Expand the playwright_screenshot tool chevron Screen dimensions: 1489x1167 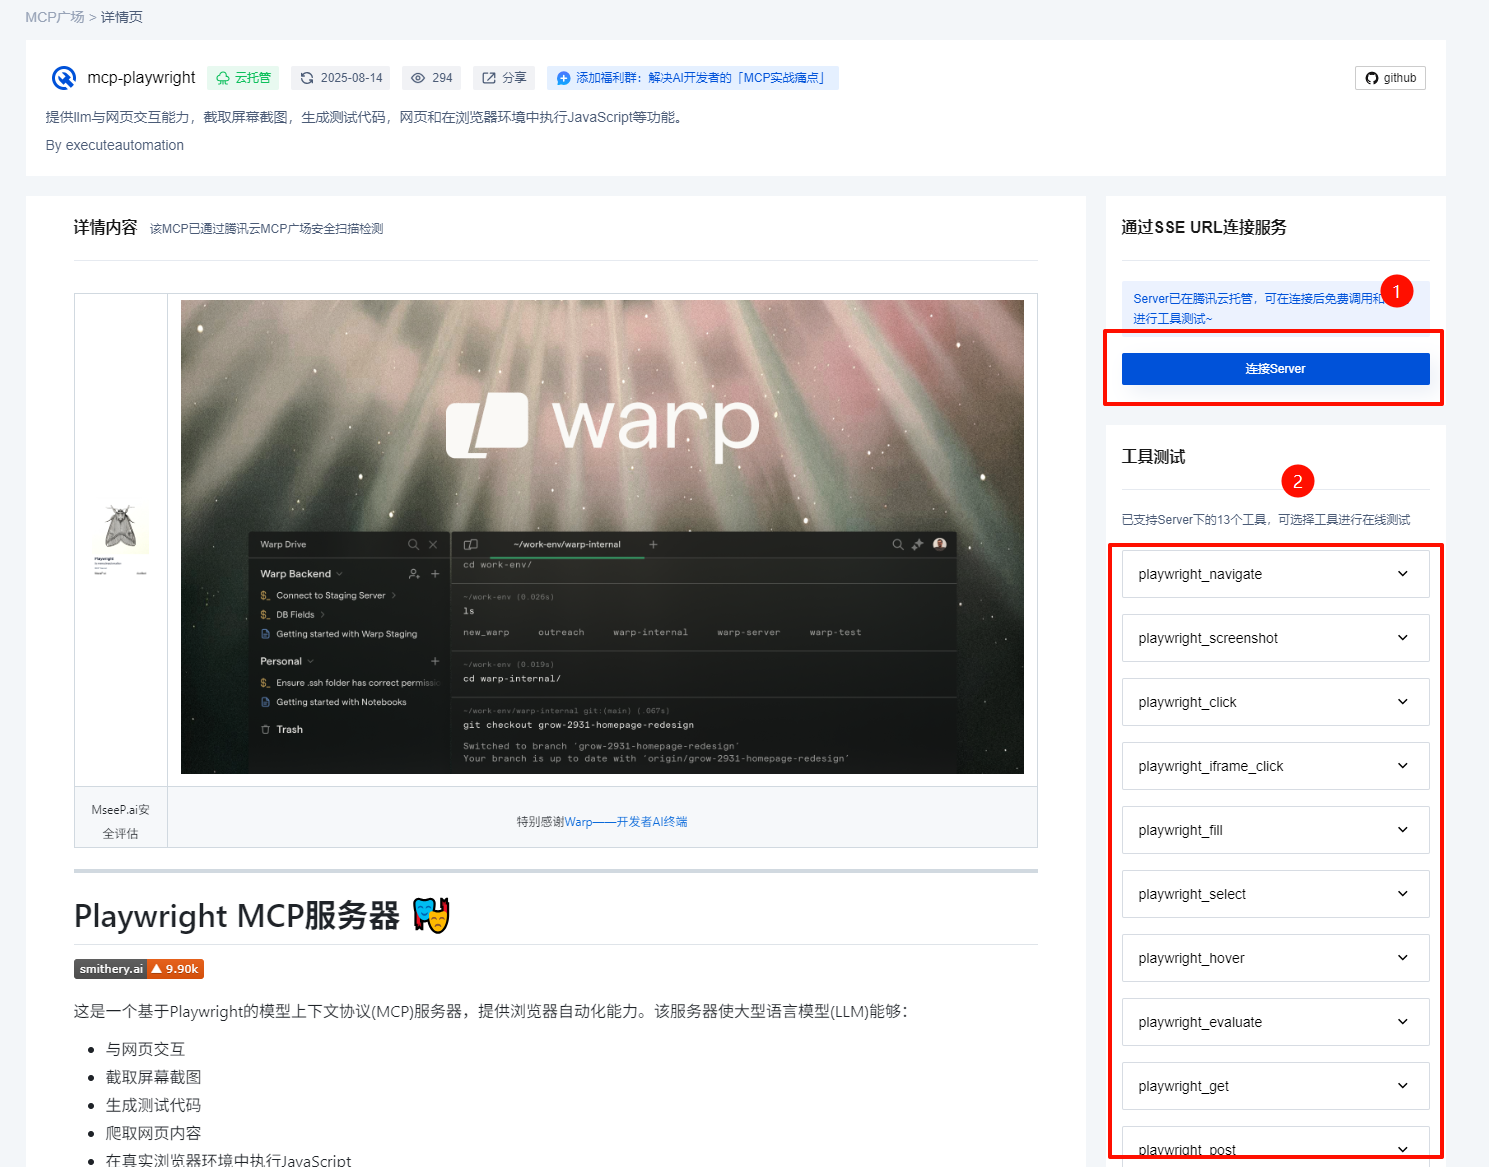1402,638
